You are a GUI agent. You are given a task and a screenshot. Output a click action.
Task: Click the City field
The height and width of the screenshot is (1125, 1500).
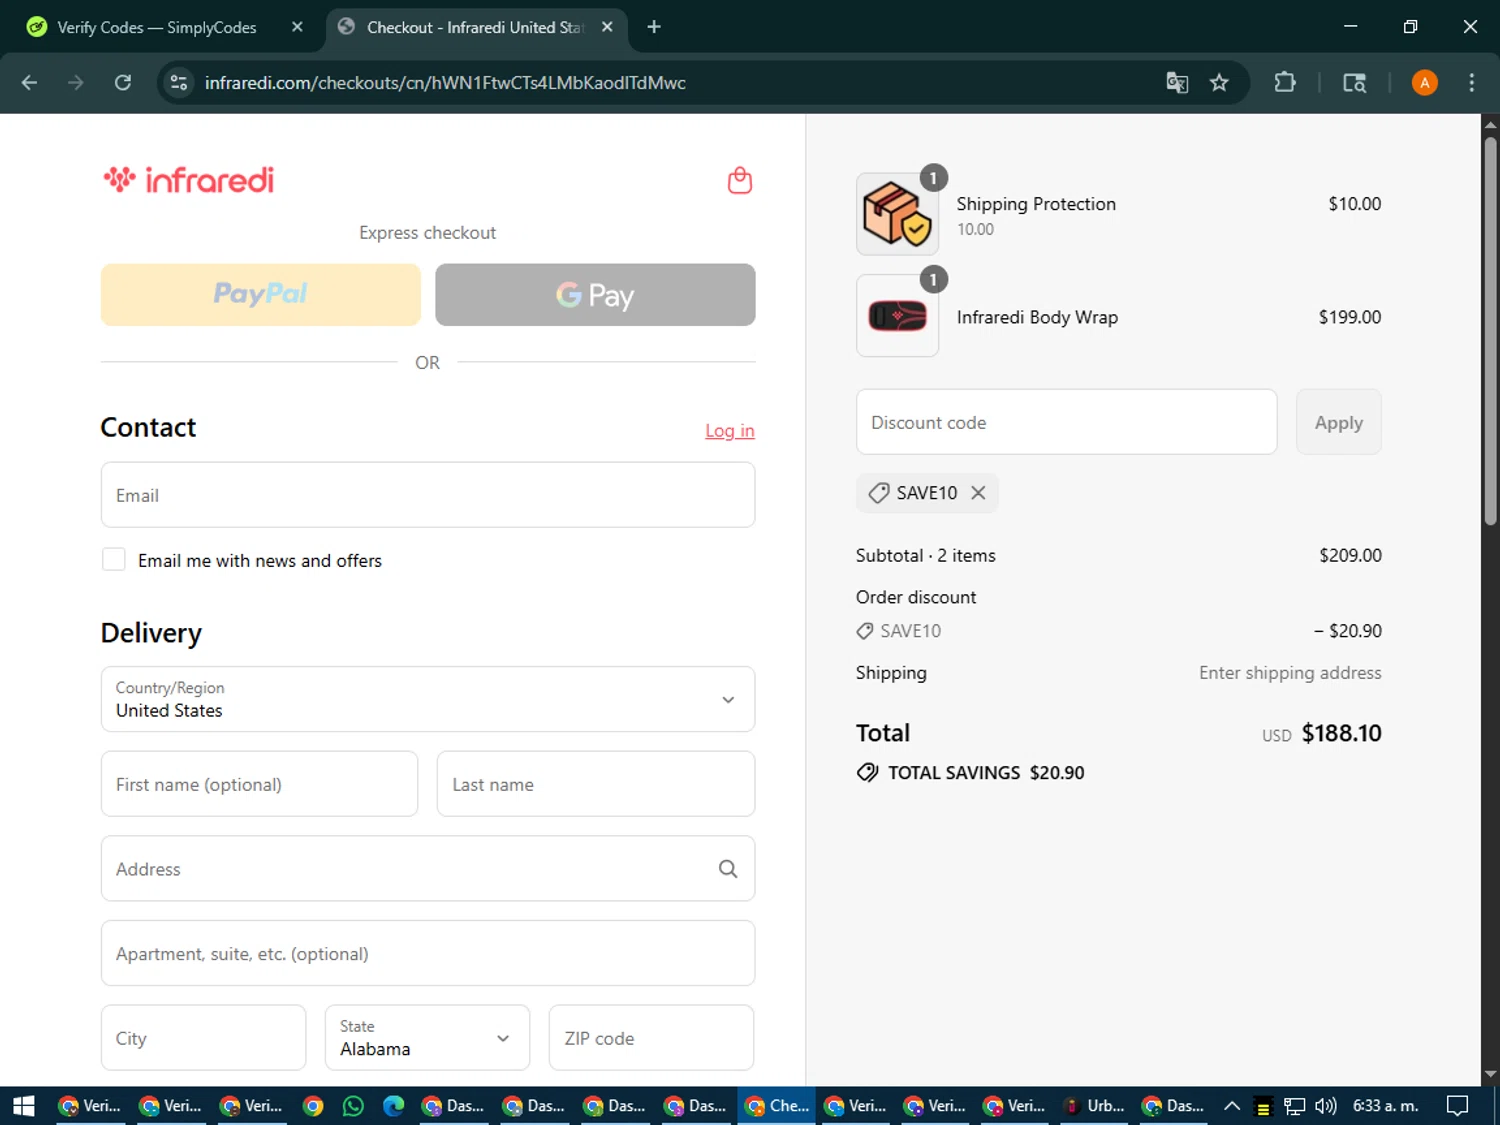[203, 1038]
